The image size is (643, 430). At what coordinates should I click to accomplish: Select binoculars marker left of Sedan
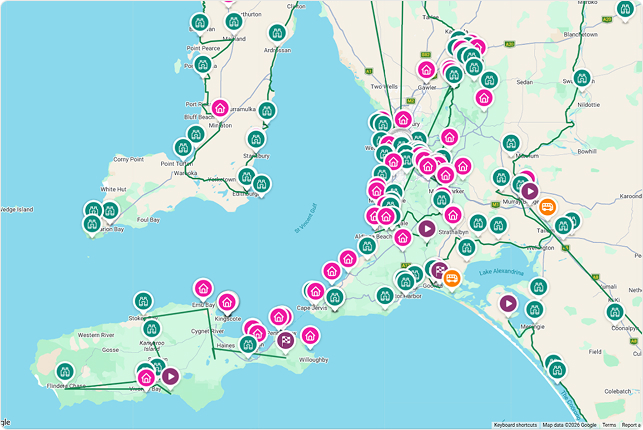489,80
